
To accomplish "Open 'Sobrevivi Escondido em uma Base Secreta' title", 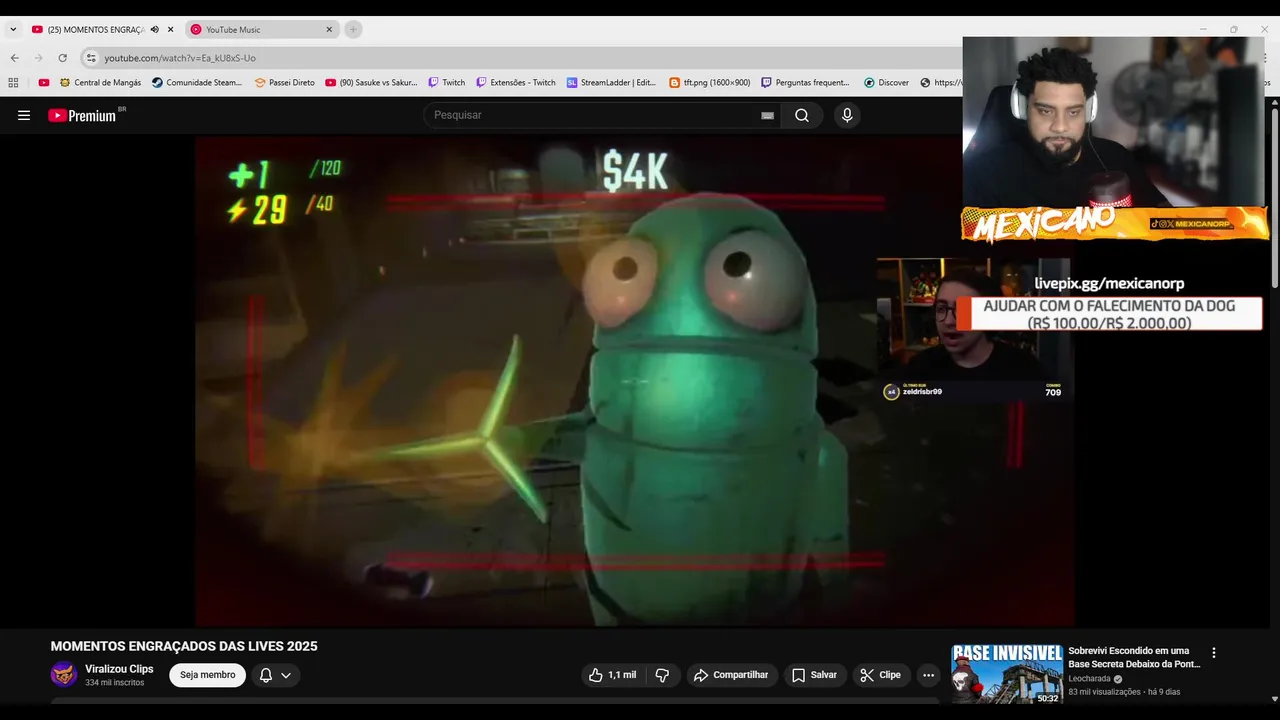I will coord(1135,657).
